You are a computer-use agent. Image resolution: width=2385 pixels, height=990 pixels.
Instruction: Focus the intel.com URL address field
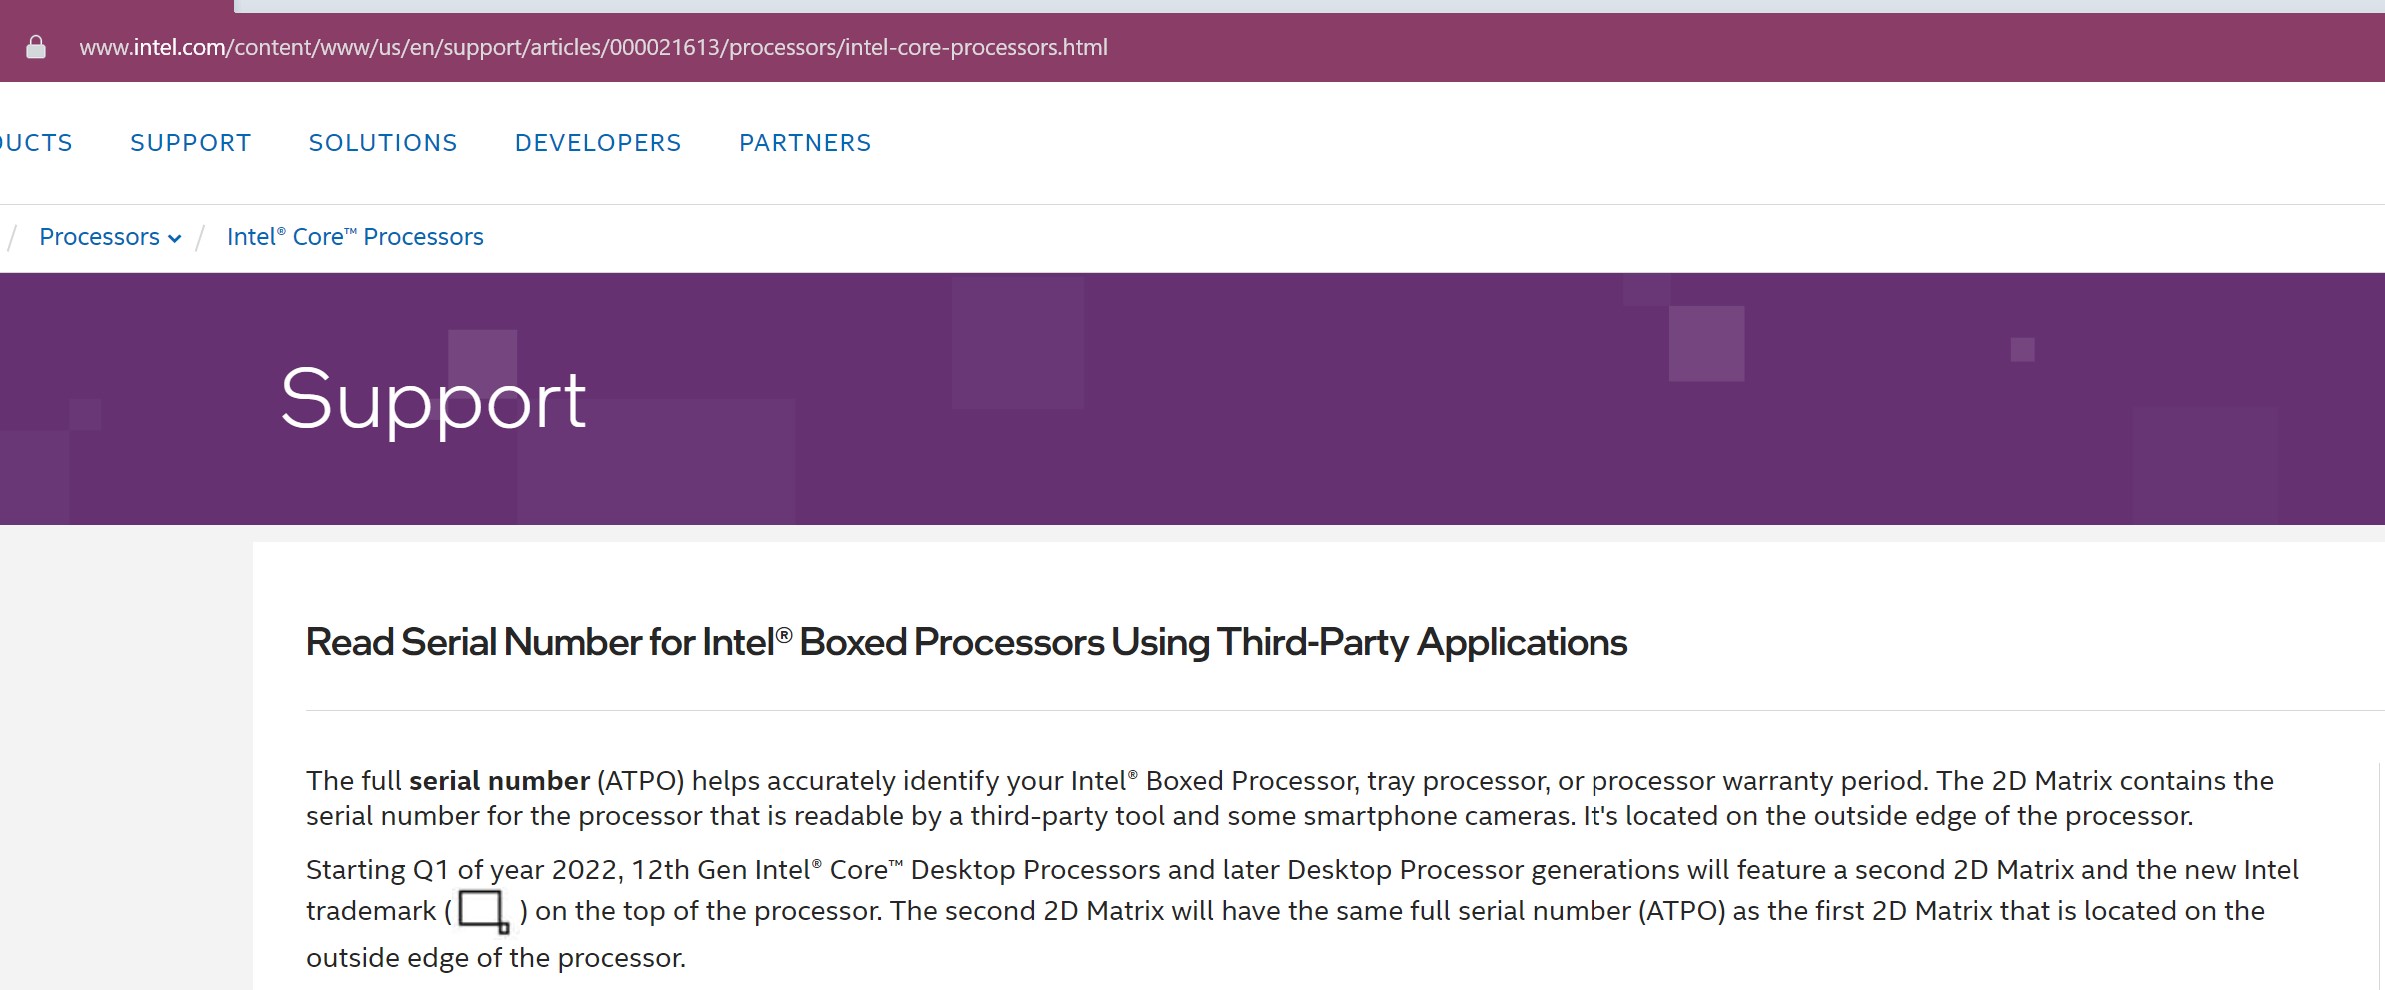click(x=593, y=47)
